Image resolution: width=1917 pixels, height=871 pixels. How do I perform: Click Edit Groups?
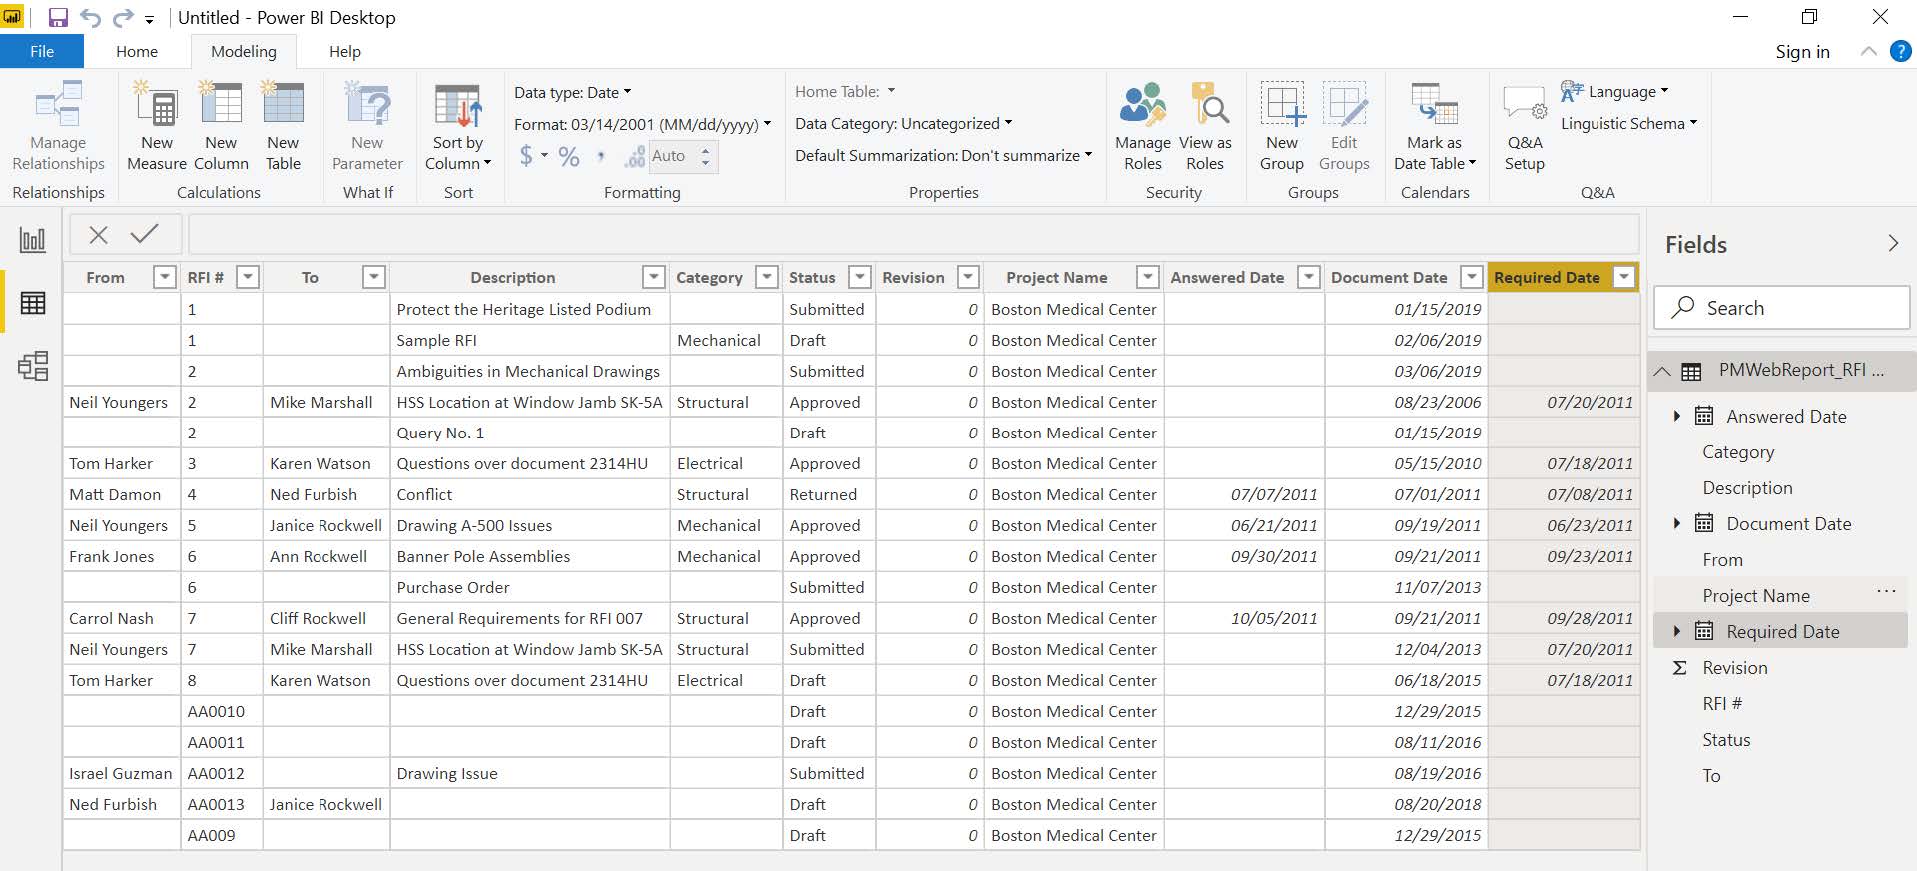[x=1344, y=127]
